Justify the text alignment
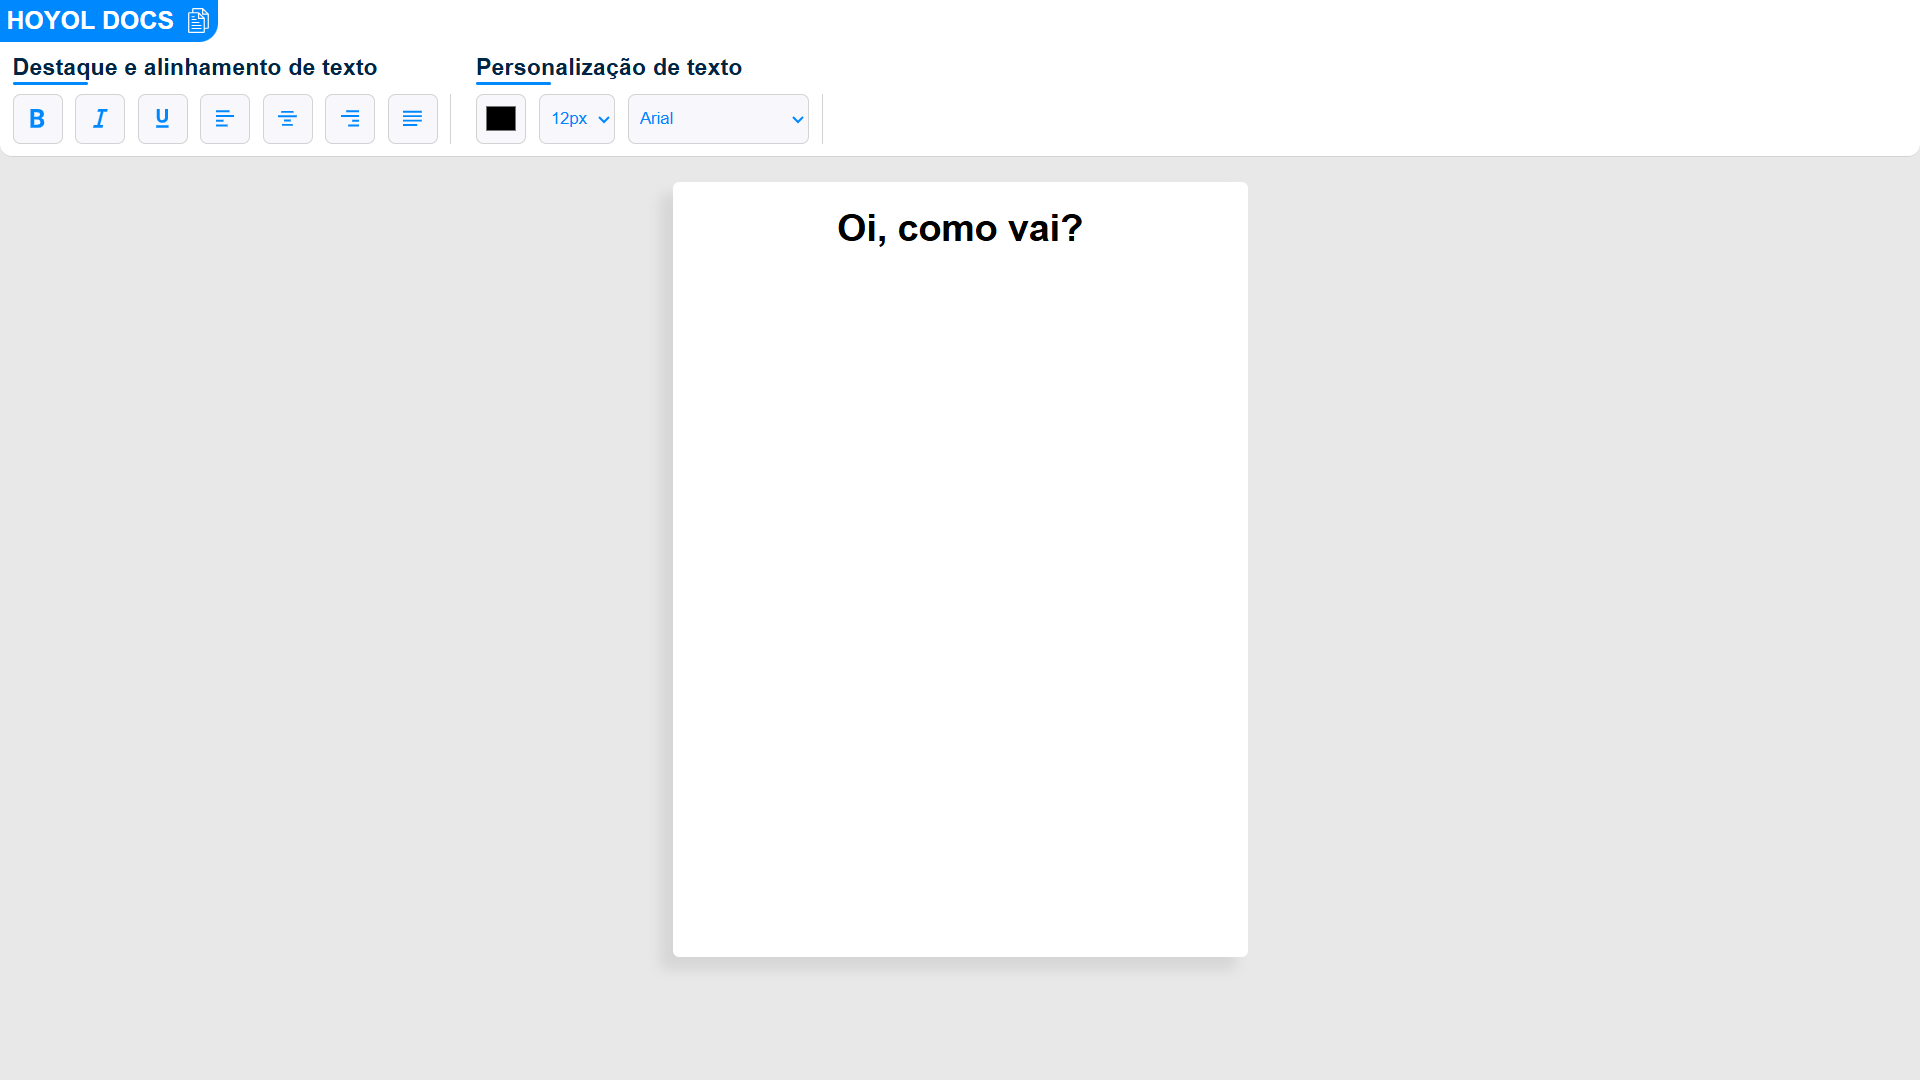 (413, 119)
